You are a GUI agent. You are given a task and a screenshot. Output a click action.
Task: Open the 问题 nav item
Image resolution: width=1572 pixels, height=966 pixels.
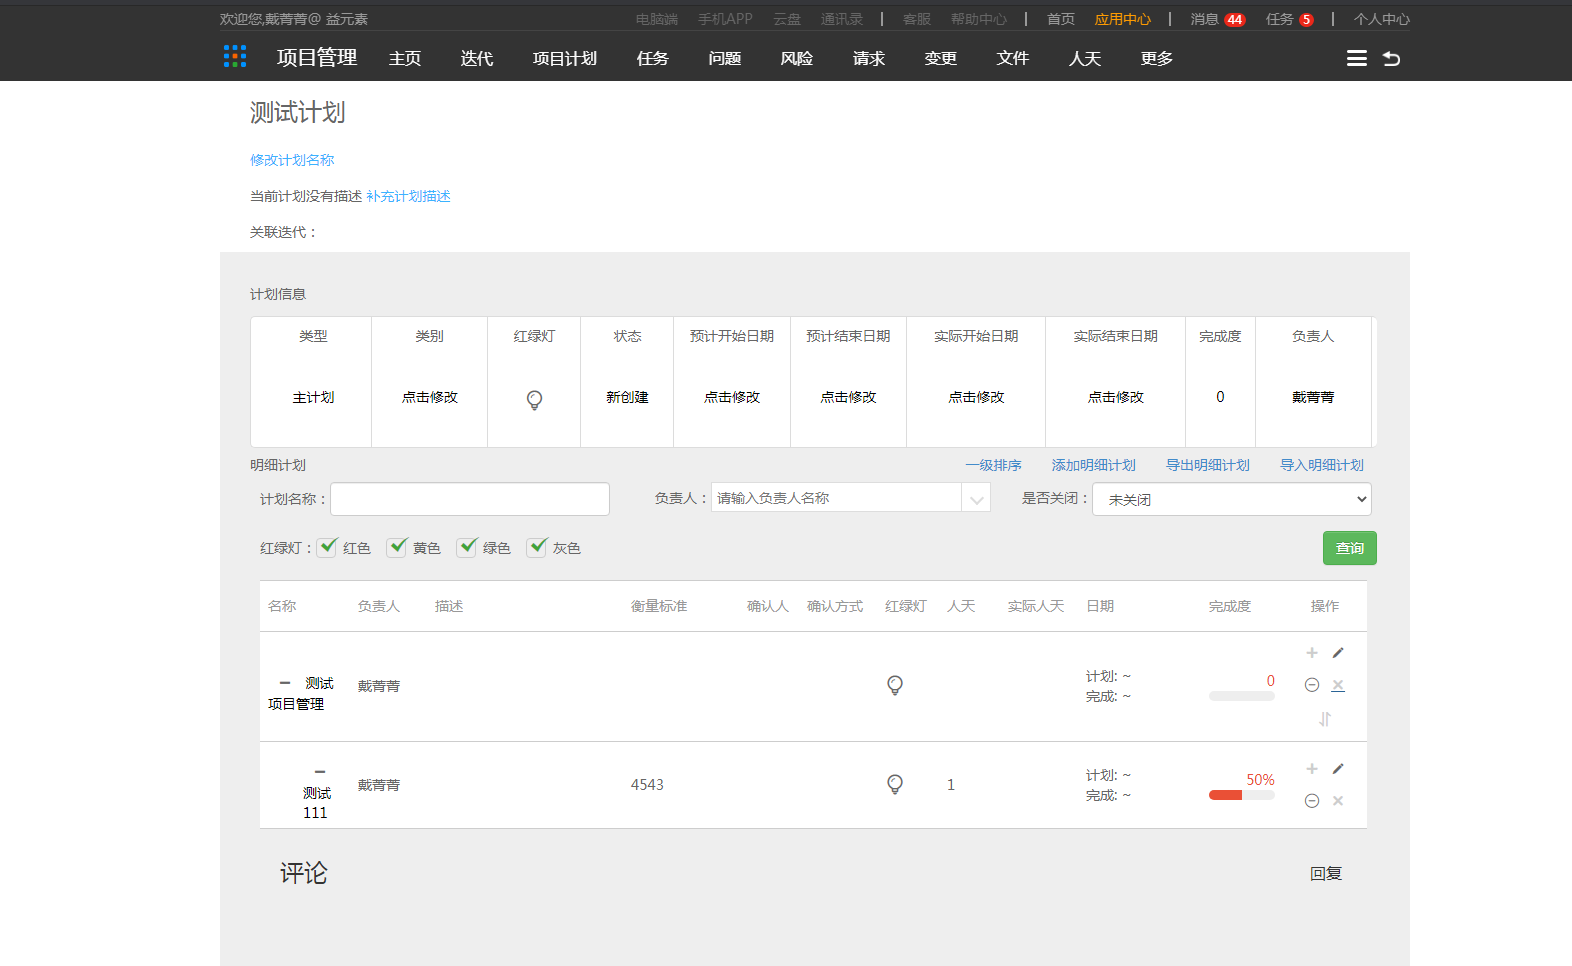click(725, 58)
